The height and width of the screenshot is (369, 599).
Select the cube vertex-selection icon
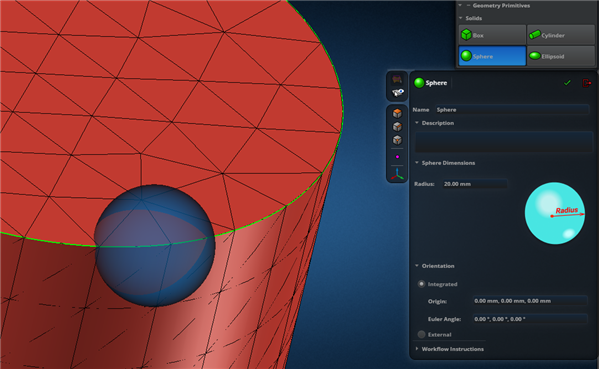tap(397, 139)
